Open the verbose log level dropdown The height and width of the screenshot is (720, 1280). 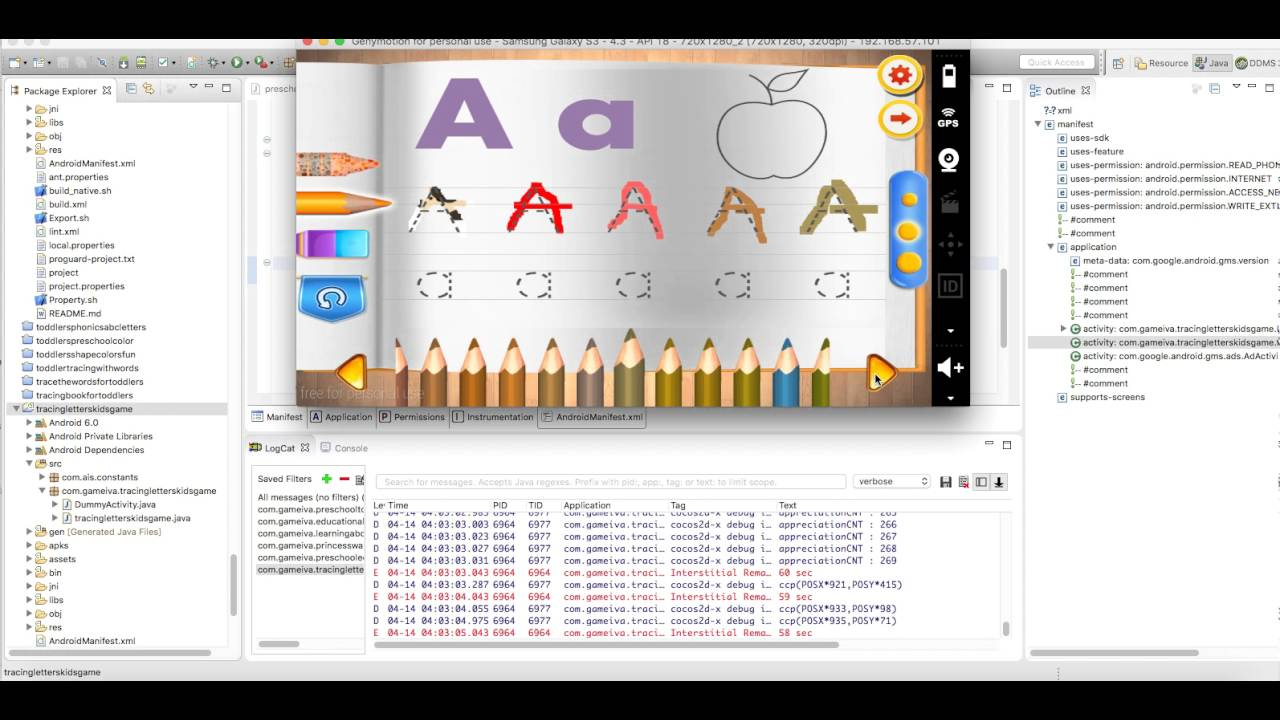click(892, 481)
